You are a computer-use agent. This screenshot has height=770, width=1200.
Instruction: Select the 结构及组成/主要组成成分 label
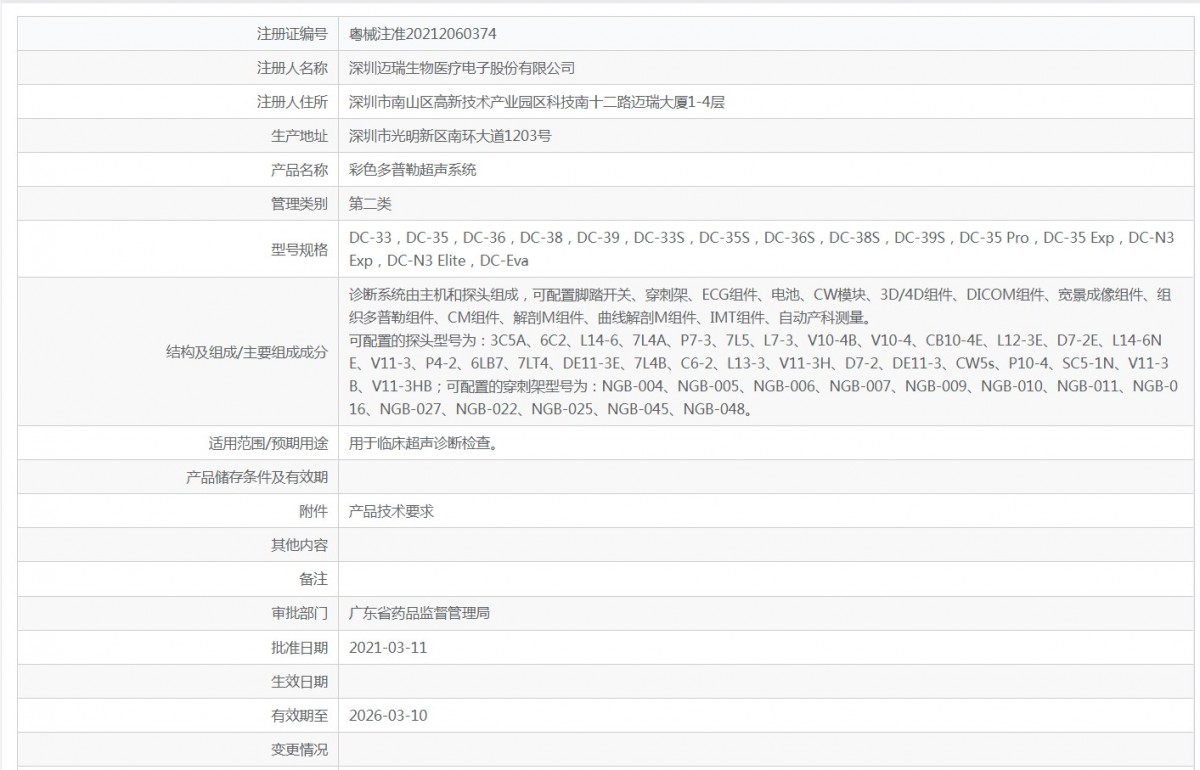tap(247, 352)
